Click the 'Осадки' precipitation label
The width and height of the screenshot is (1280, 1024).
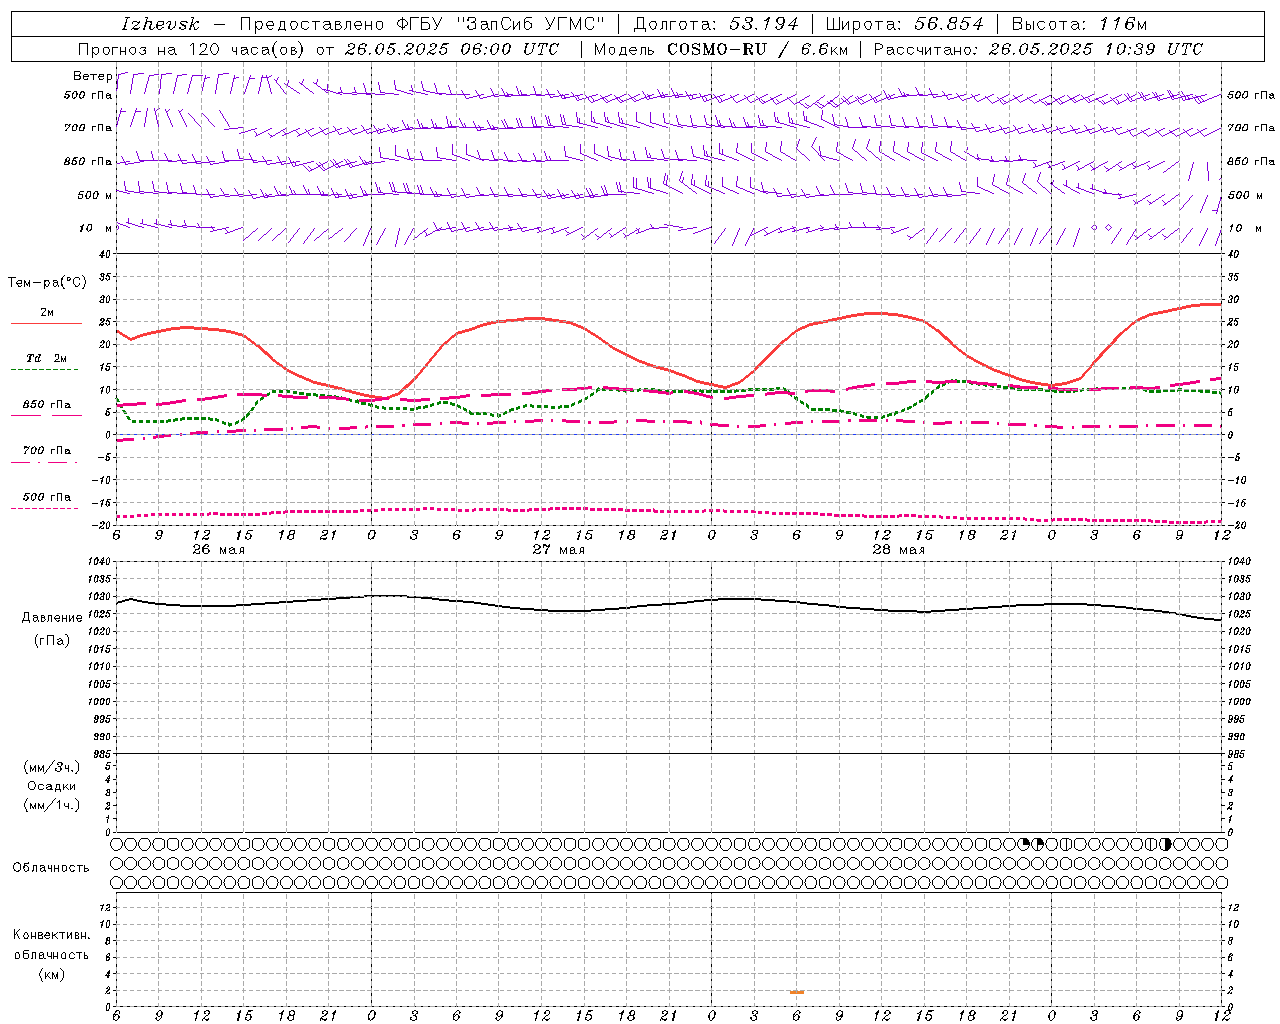coord(53,786)
